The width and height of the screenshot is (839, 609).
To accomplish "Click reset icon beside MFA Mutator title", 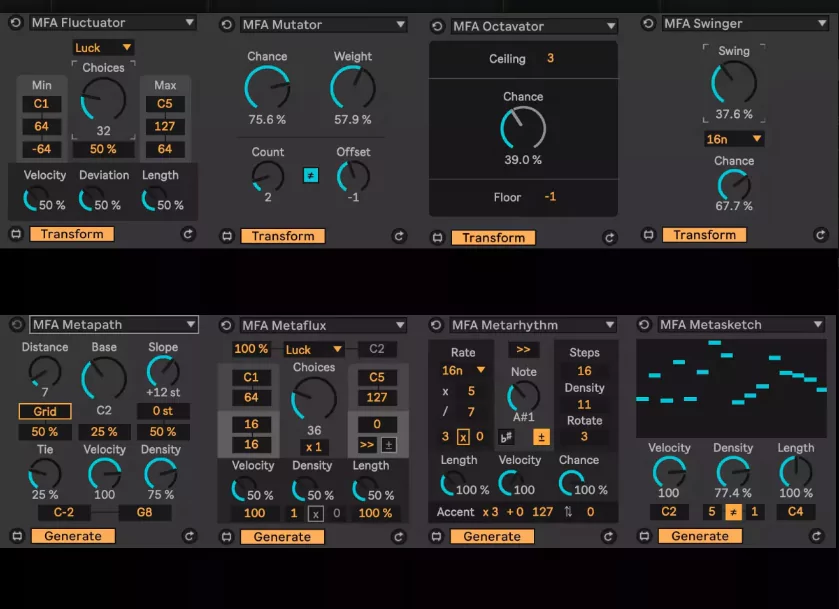I will (227, 25).
